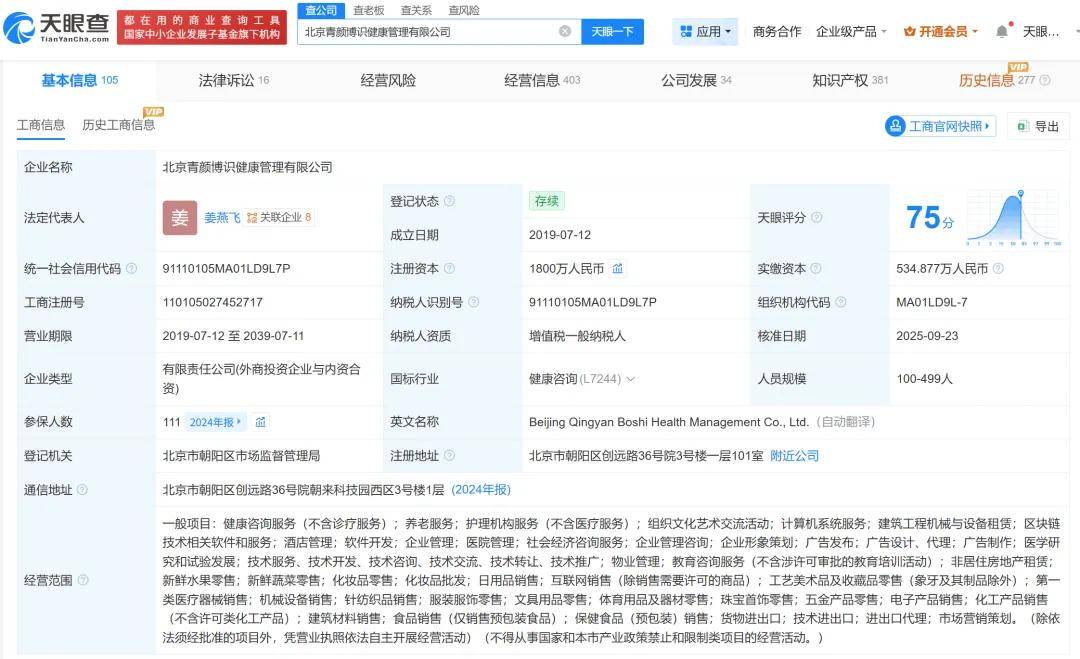
Task: Click help icon next to 经营范围
Action: coord(83,580)
